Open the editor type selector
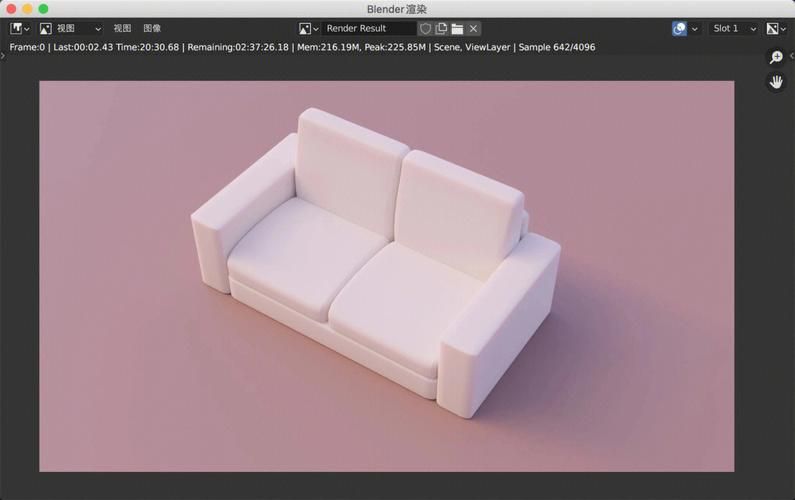 pyautogui.click(x=20, y=28)
